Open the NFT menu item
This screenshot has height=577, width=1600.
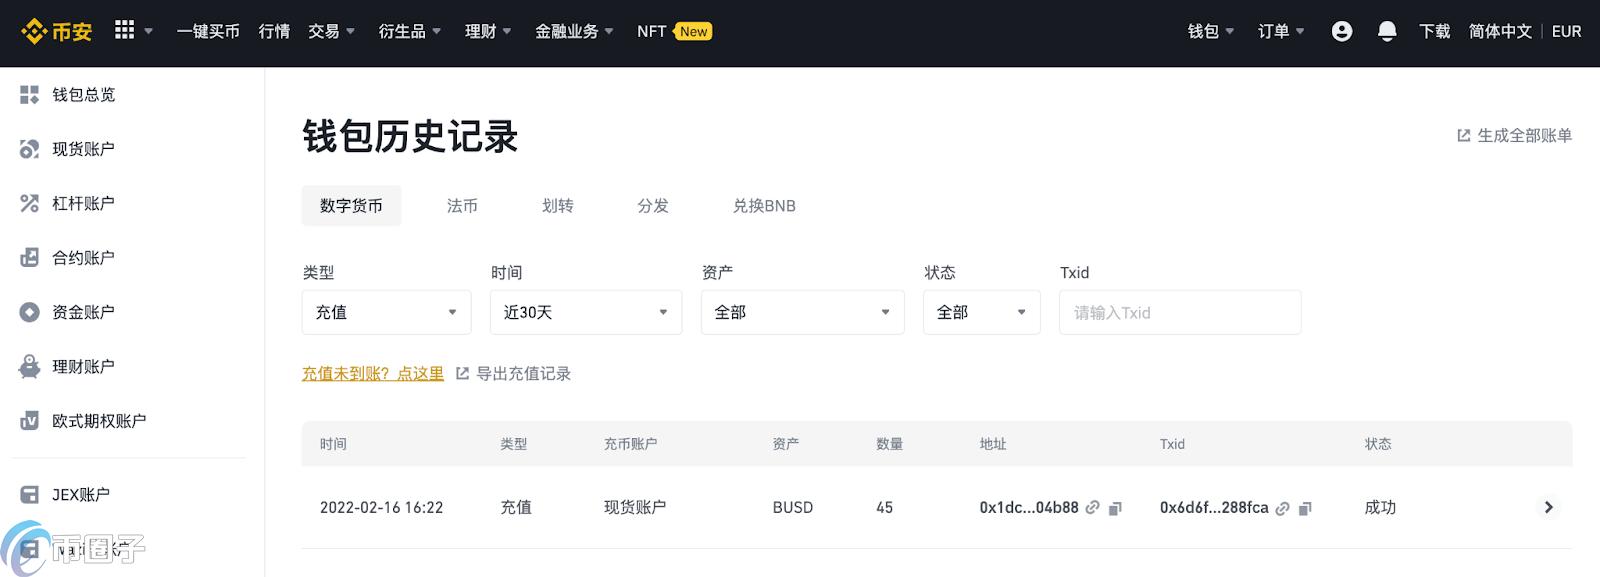pos(650,31)
